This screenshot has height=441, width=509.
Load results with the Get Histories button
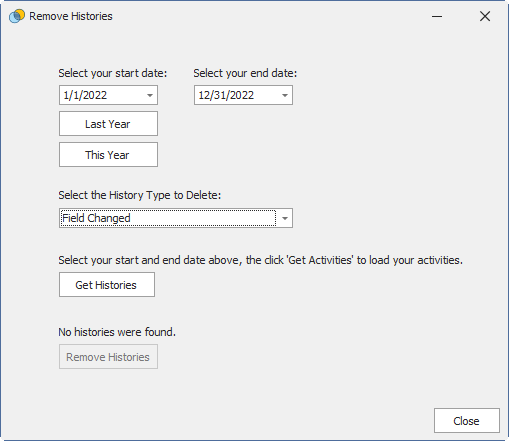(x=107, y=285)
